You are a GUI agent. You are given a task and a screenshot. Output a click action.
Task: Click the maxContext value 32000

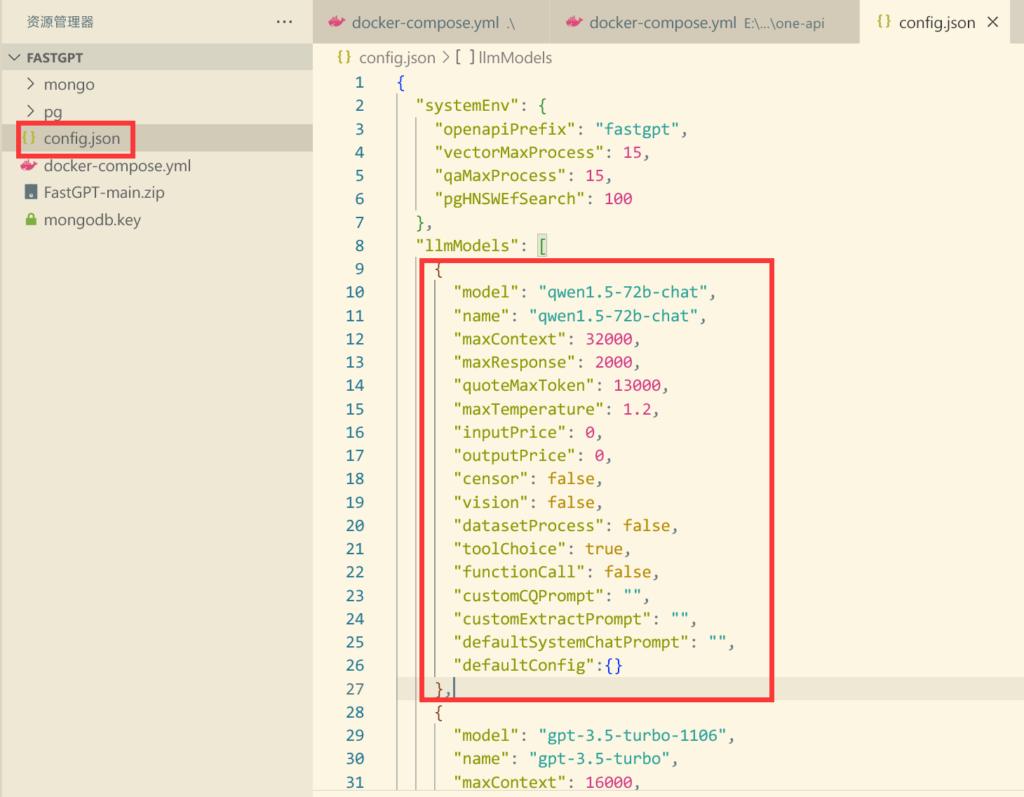coord(609,339)
